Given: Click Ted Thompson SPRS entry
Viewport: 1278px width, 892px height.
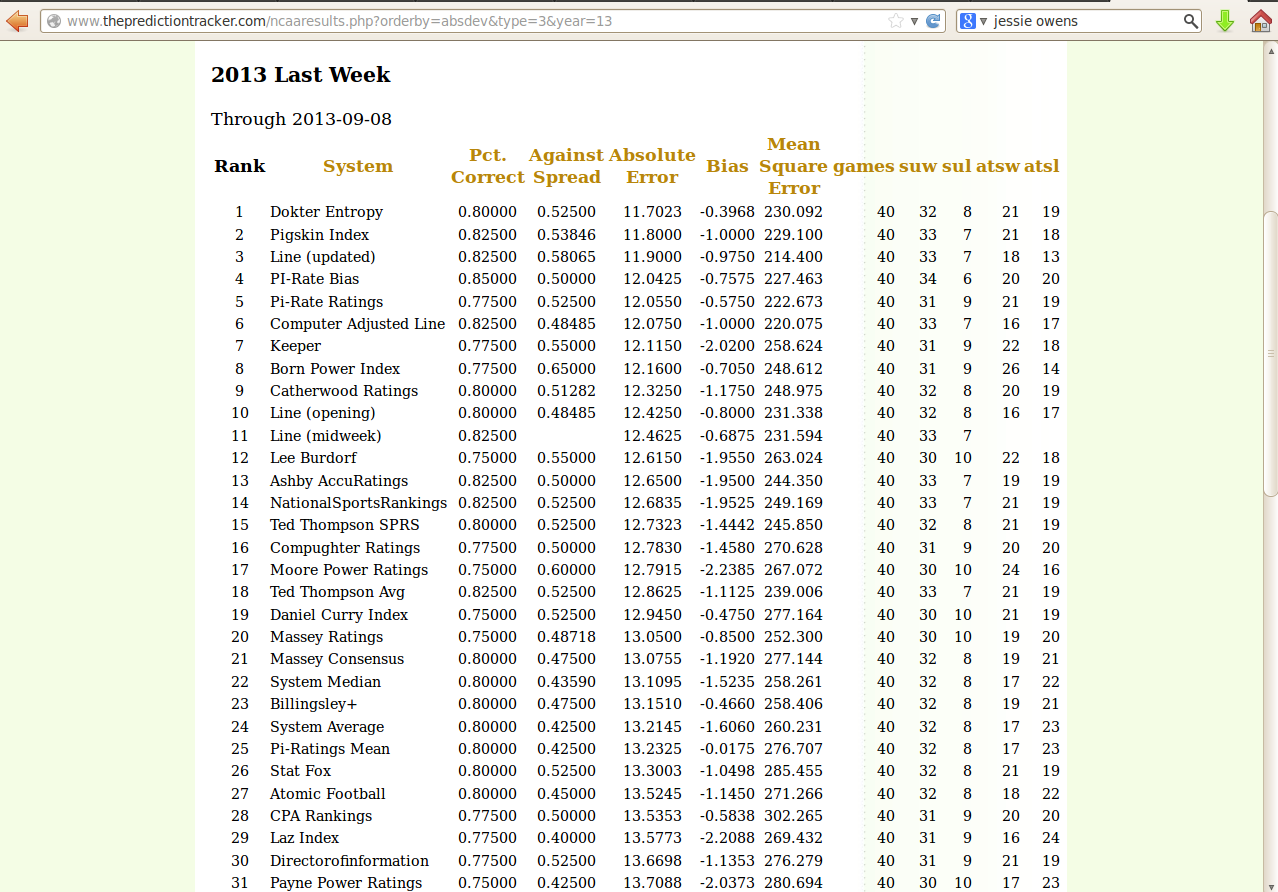Looking at the screenshot, I should [345, 525].
